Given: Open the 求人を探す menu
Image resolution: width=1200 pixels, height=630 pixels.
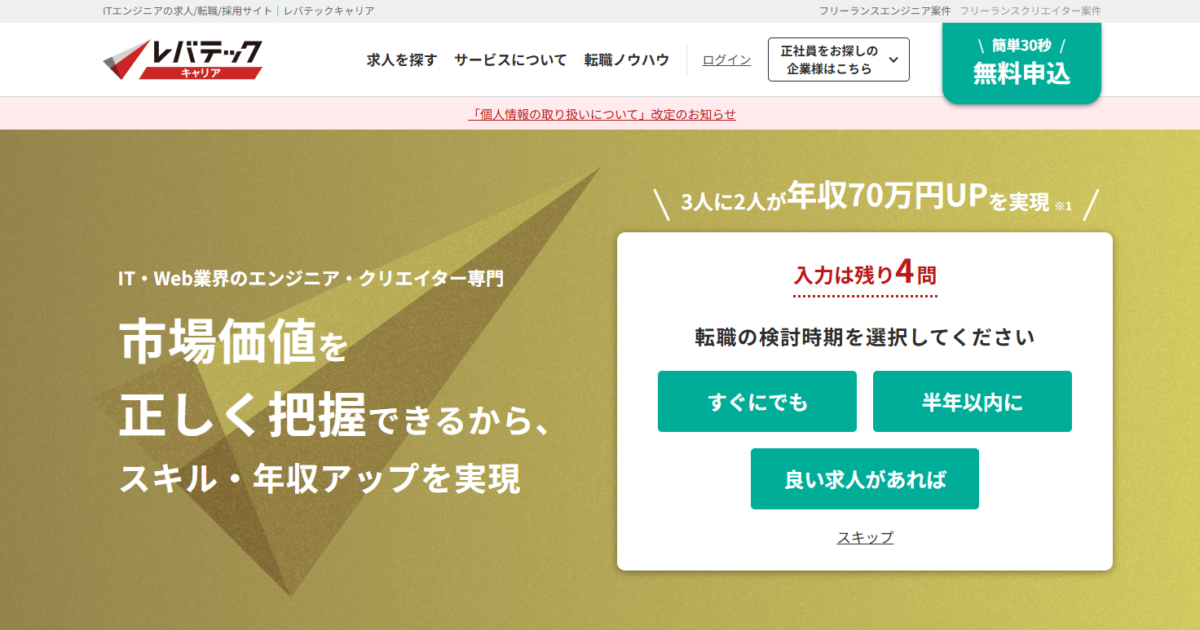Looking at the screenshot, I should tap(402, 60).
